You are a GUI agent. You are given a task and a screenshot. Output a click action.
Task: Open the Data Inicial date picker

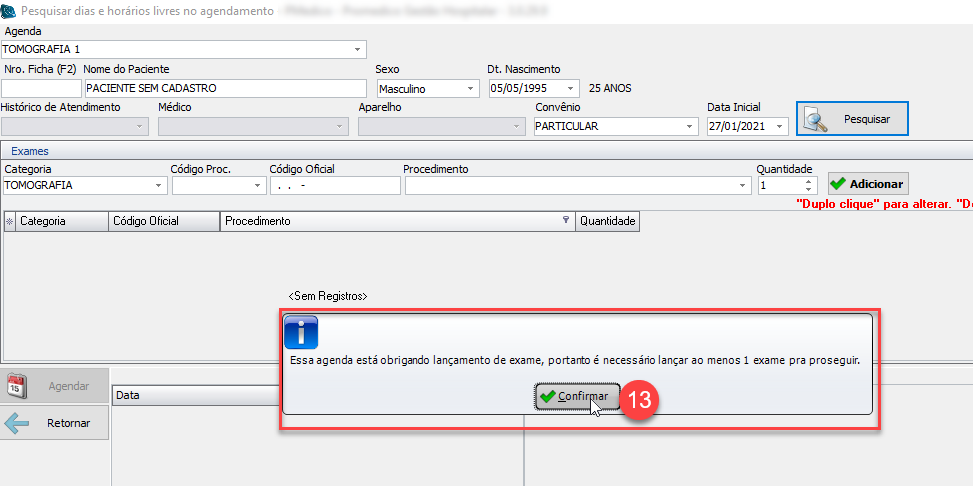(779, 127)
